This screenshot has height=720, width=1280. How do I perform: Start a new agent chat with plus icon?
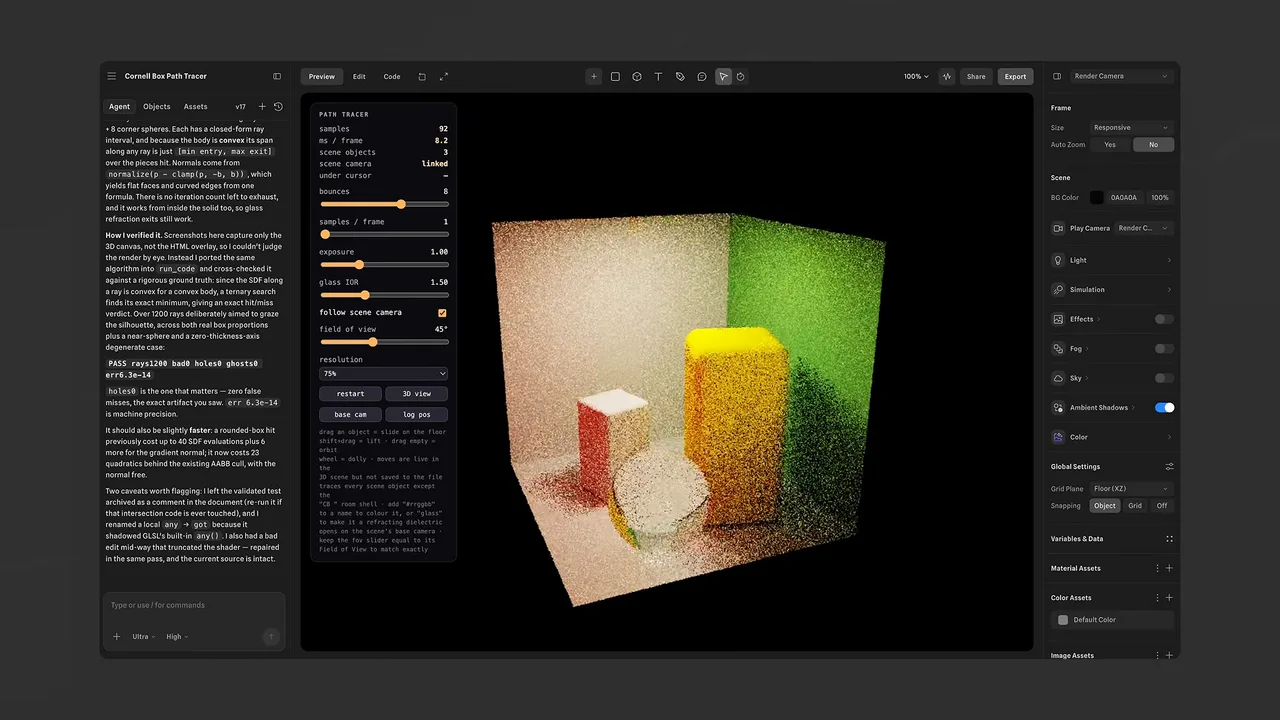(x=262, y=107)
